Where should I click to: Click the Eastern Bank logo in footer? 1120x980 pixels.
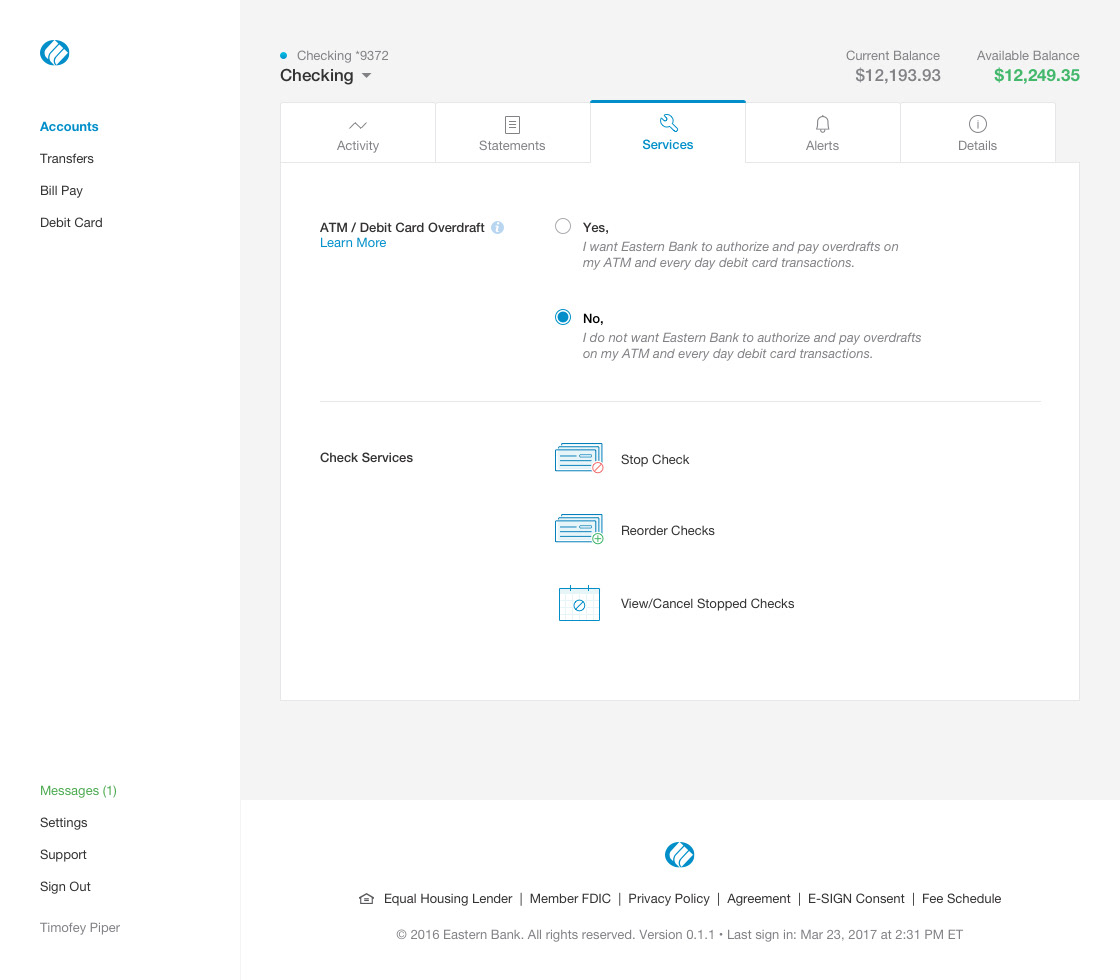(679, 854)
